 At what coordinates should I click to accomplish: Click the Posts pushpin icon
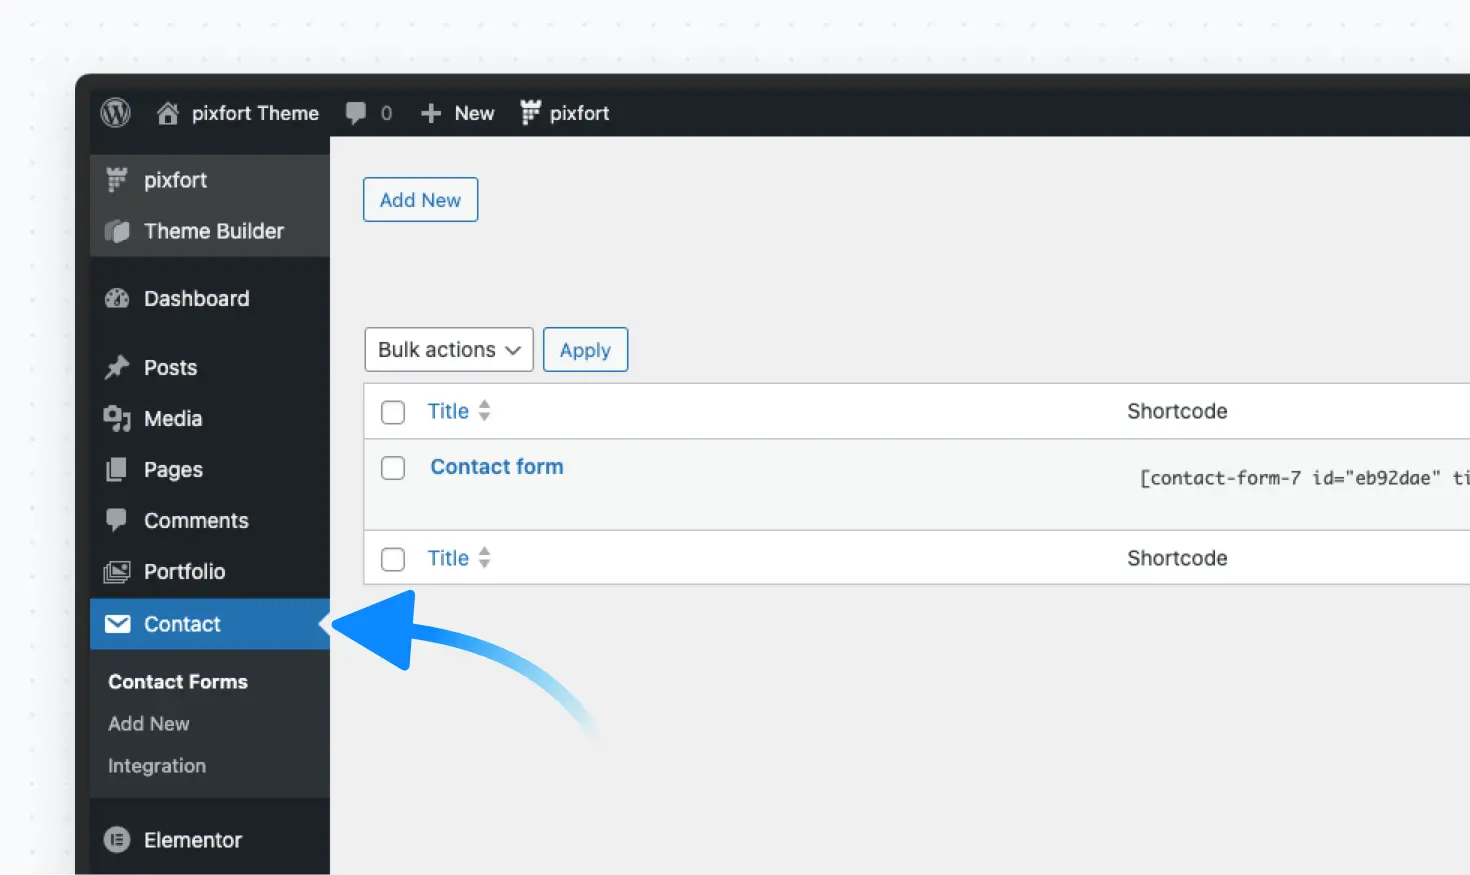pos(117,368)
